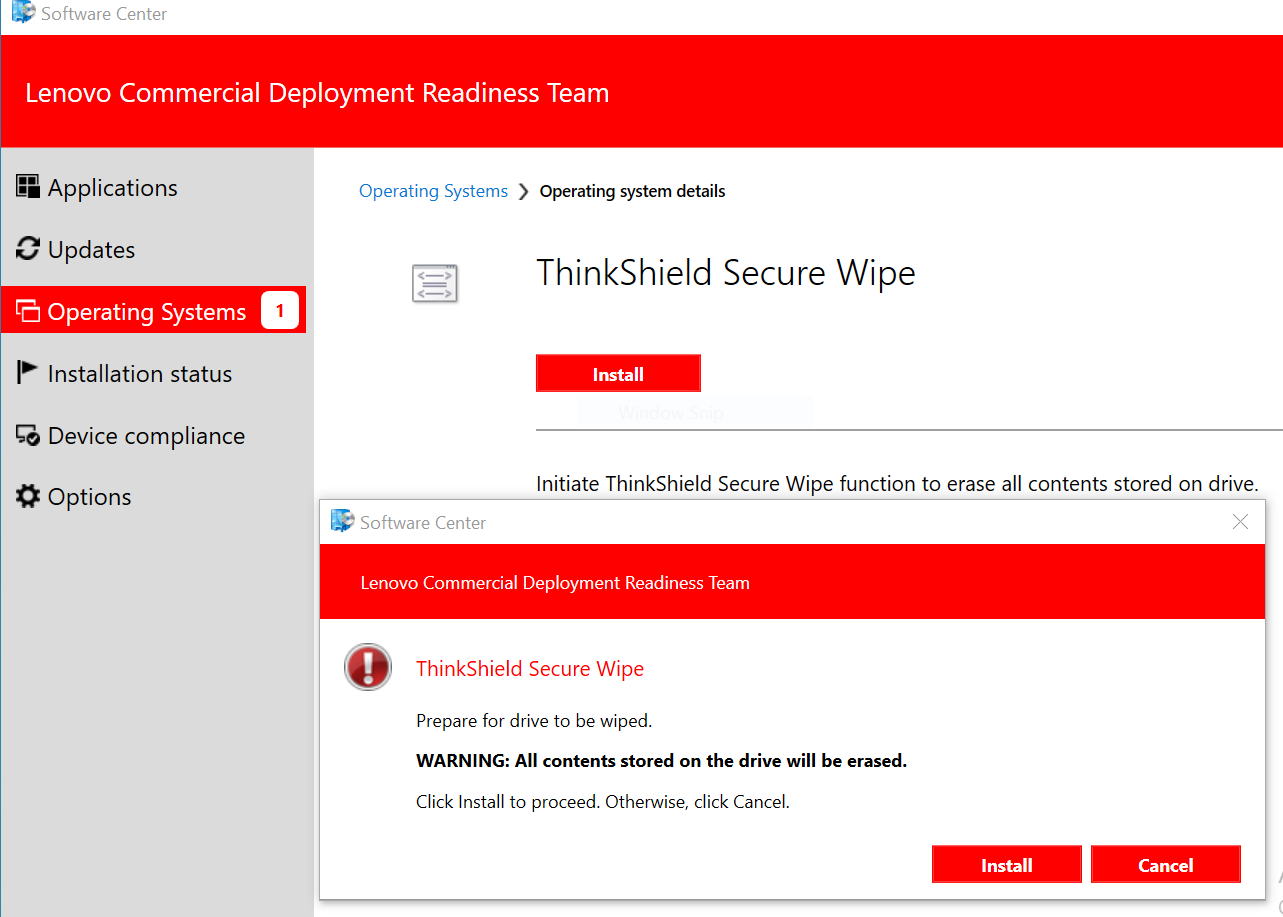Screen dimensions: 1283x917
Task: Cancel the ThinkShield Secure Wipe dialog
Action: click(1165, 865)
